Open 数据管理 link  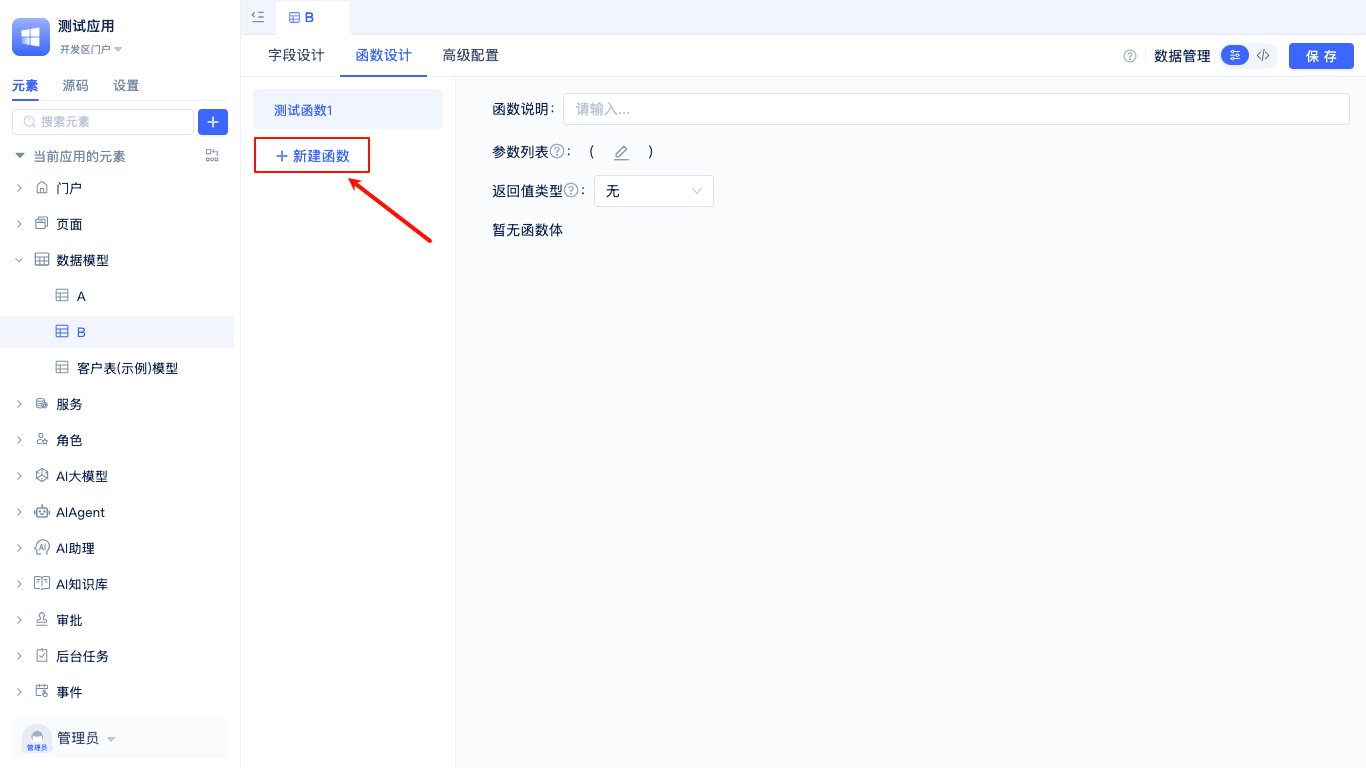pos(1182,56)
